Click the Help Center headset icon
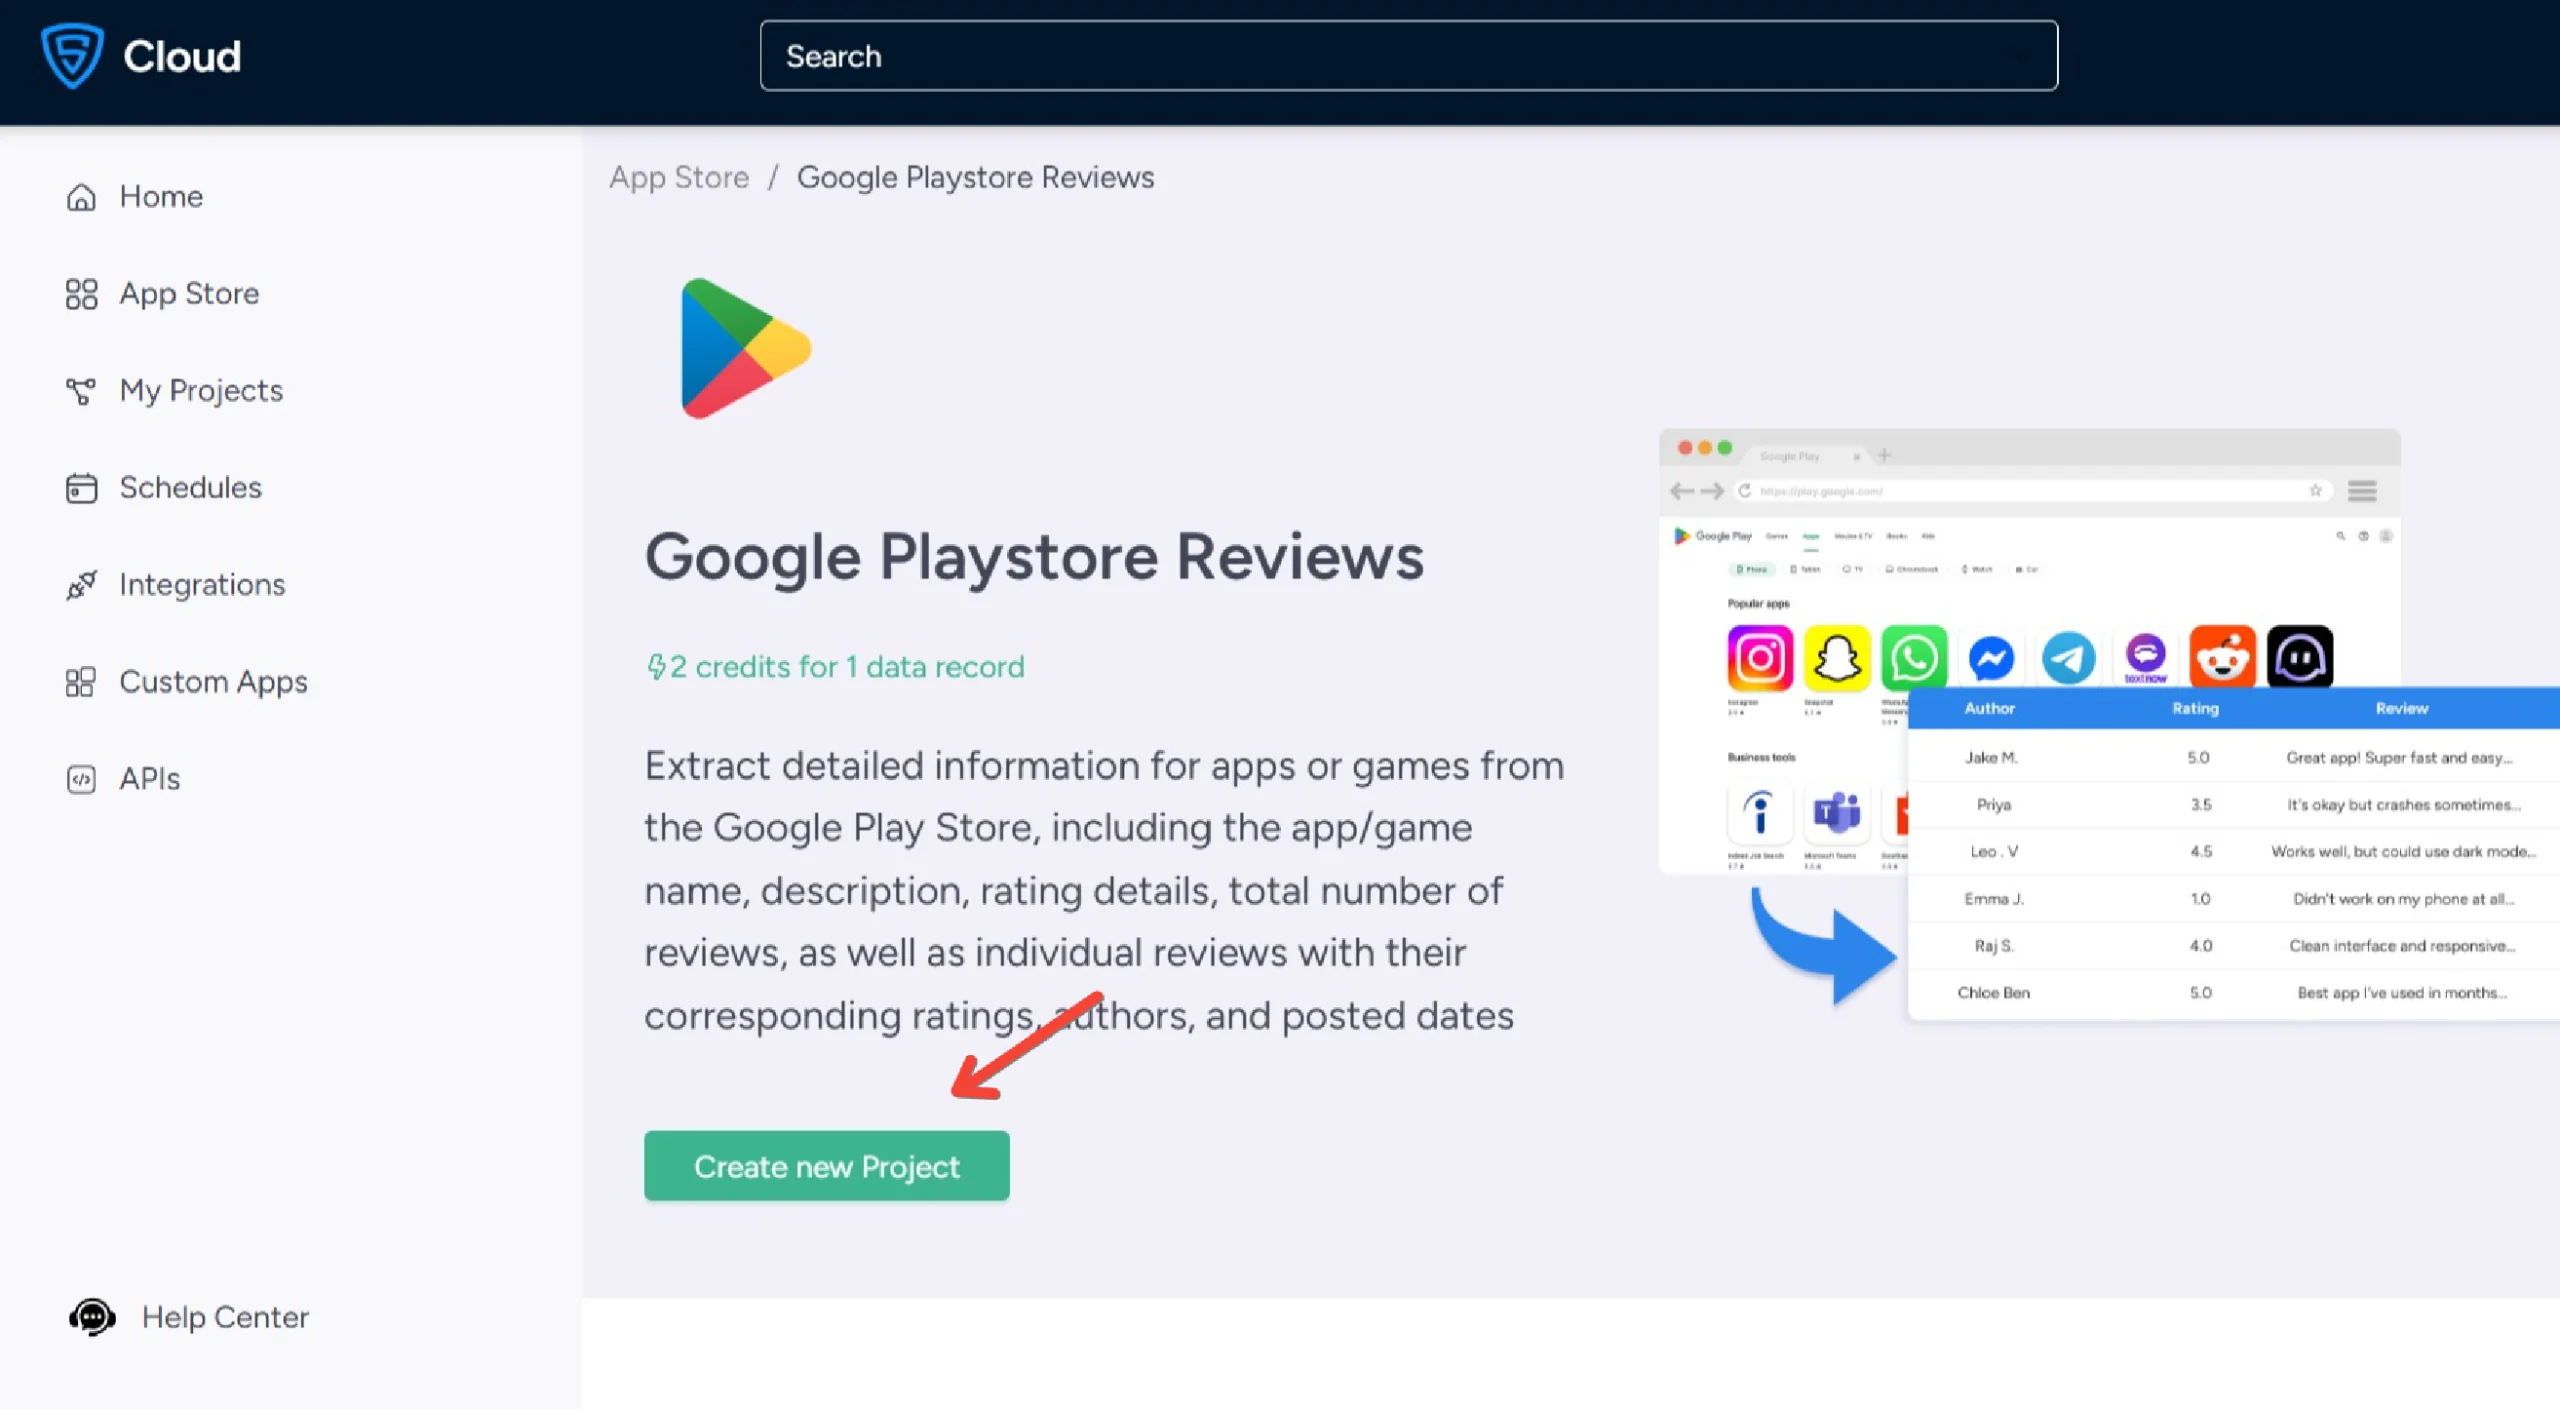The image size is (2560, 1410). [92, 1317]
